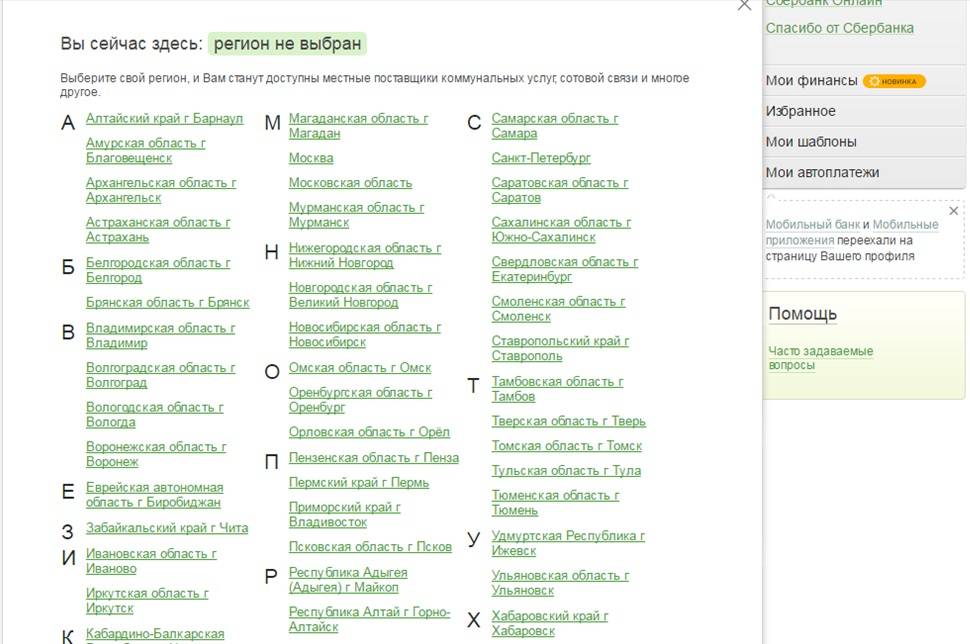970x644 pixels.
Task: Click the 'регион не выбран' current region label
Action: click(287, 44)
